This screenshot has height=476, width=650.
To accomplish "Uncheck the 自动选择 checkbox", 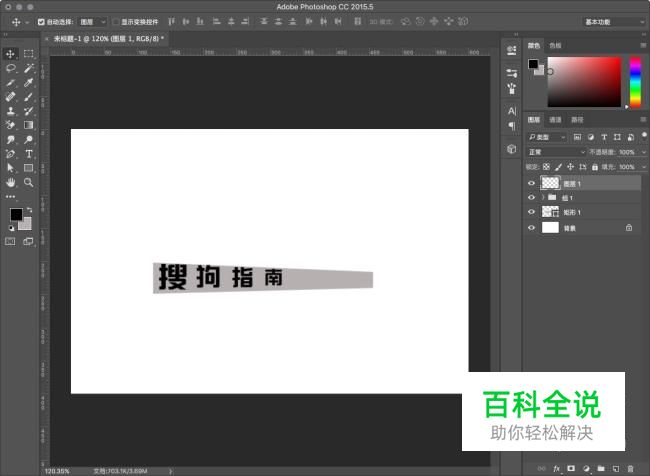I will tap(41, 22).
